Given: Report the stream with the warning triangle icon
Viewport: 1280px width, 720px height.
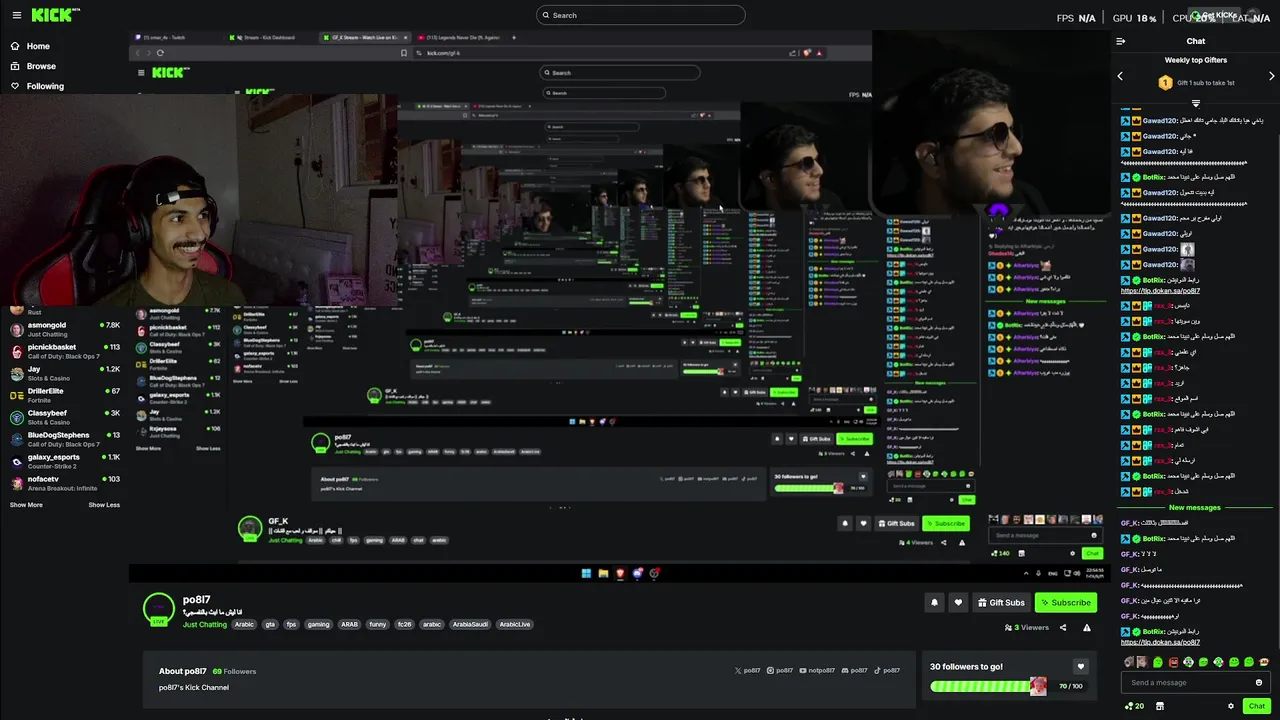Looking at the screenshot, I should [1087, 628].
